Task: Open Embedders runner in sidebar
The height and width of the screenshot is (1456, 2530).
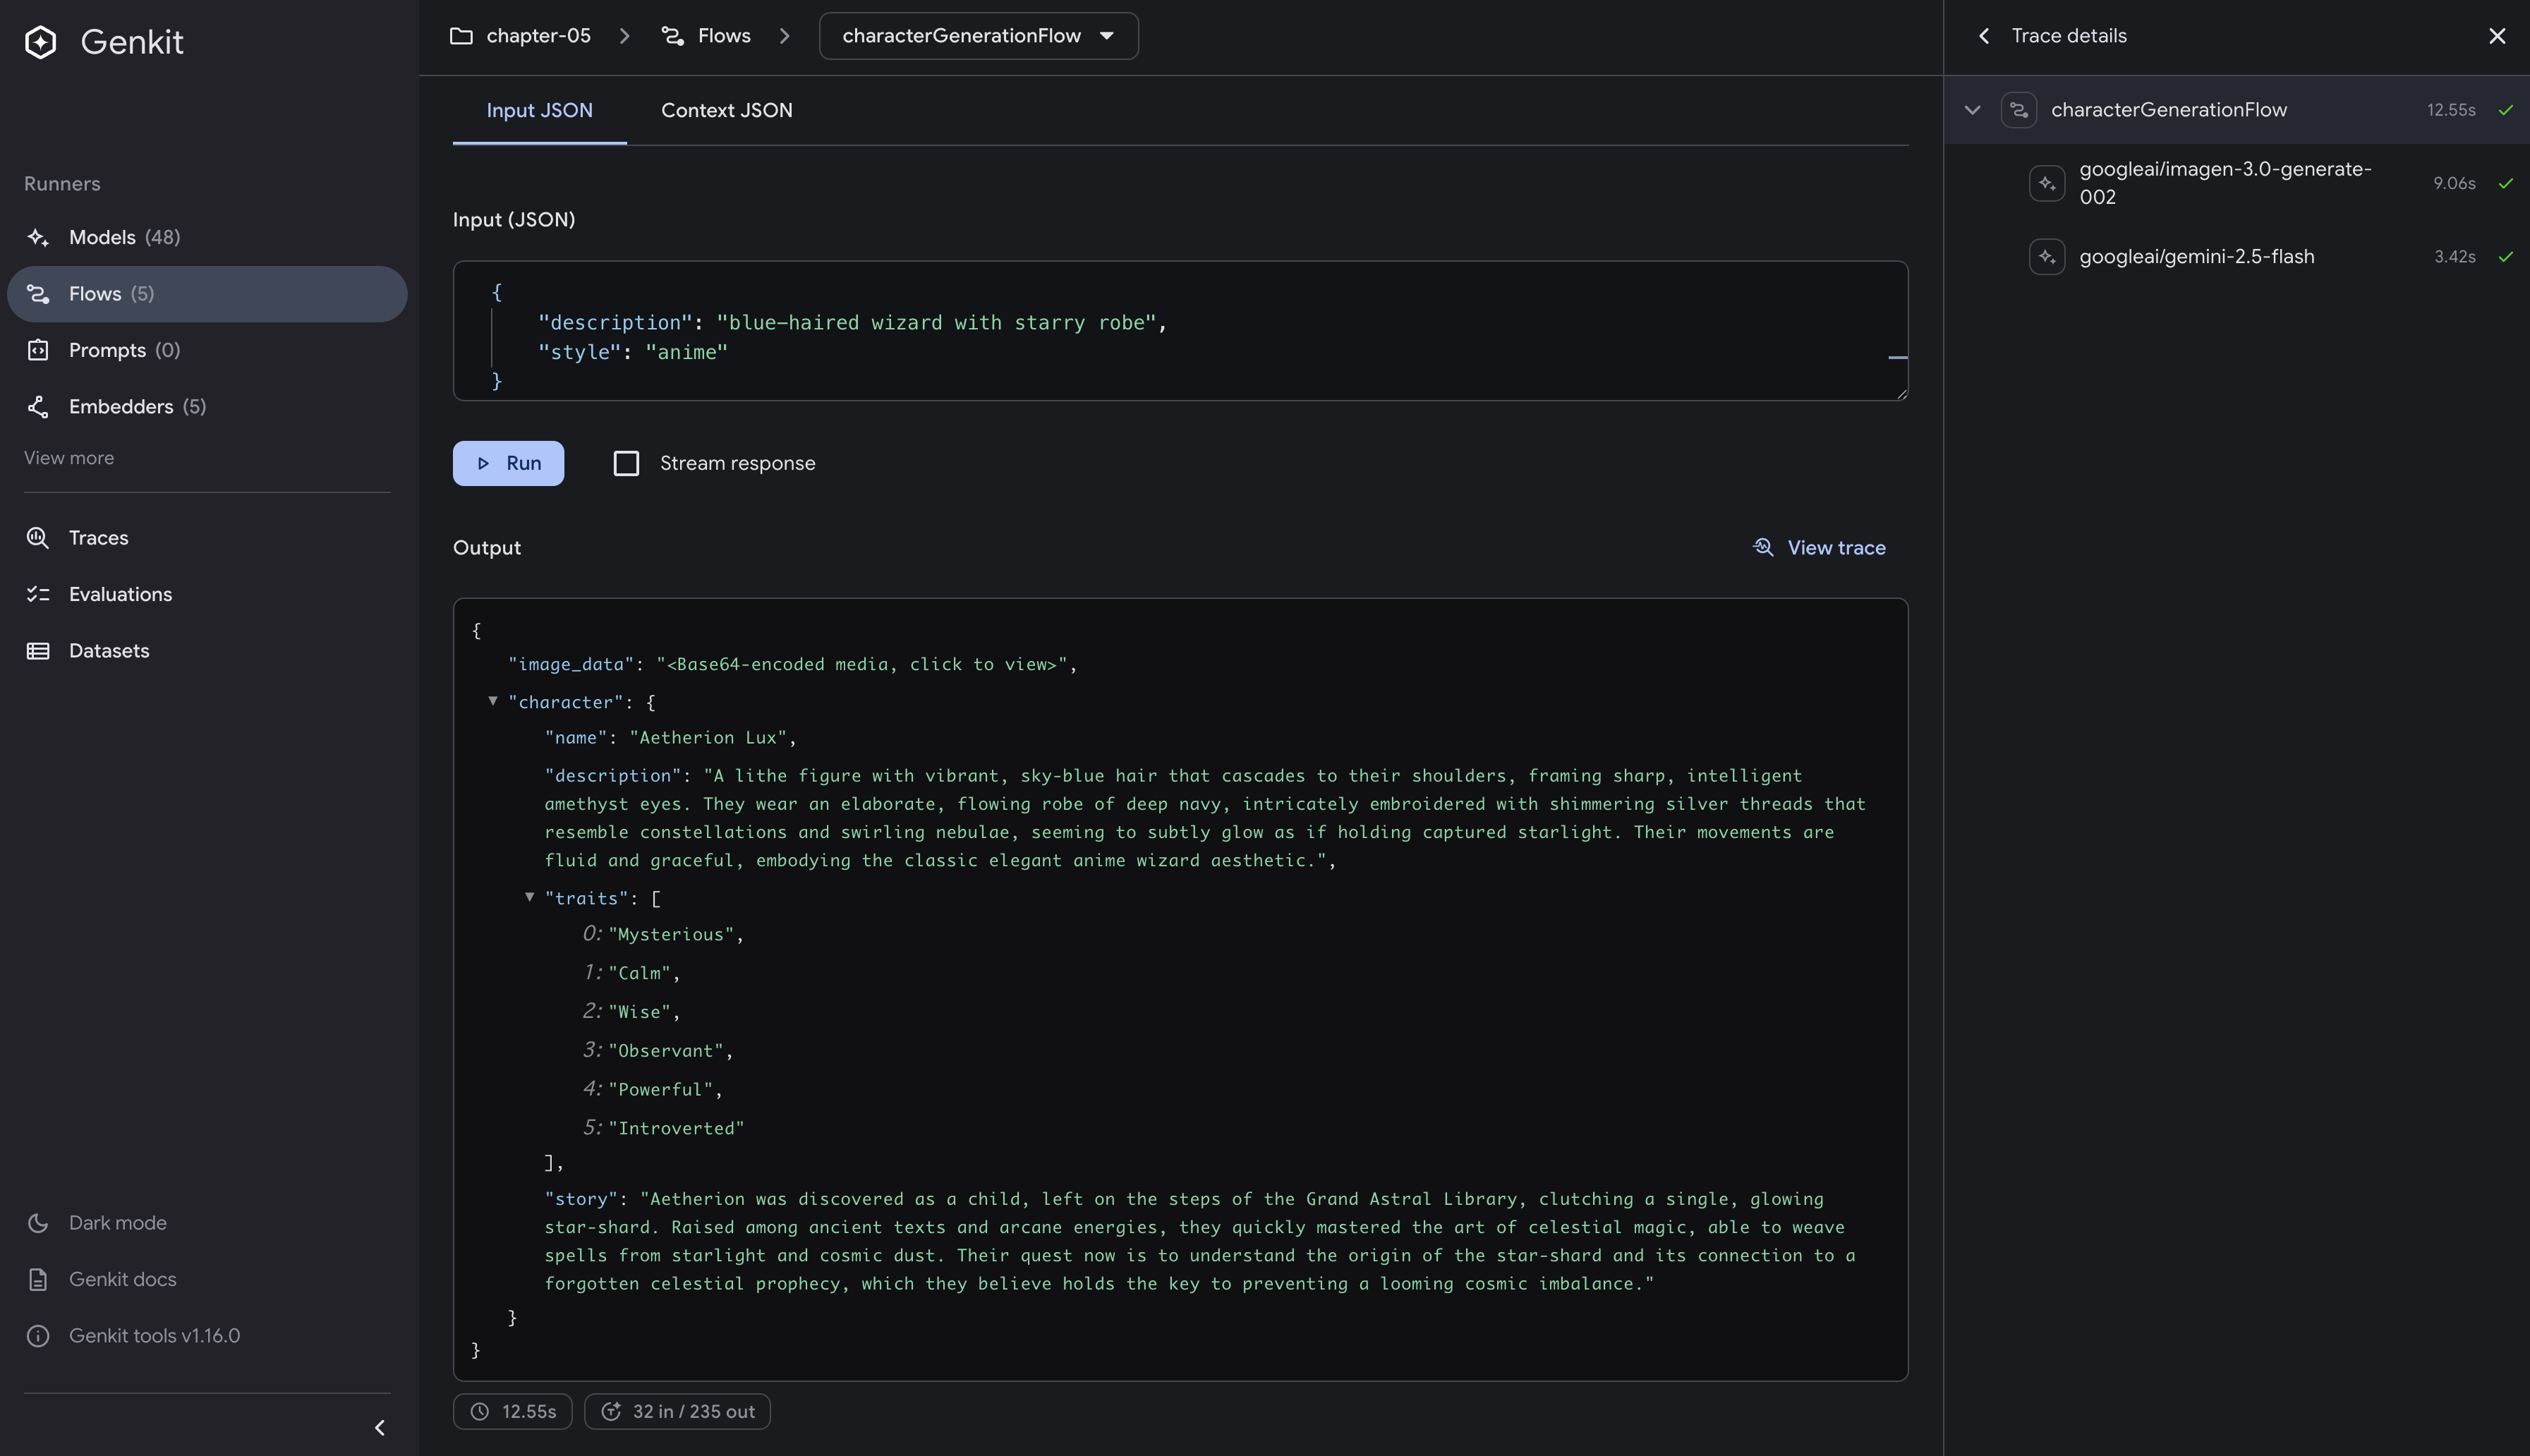Action: pos(207,407)
